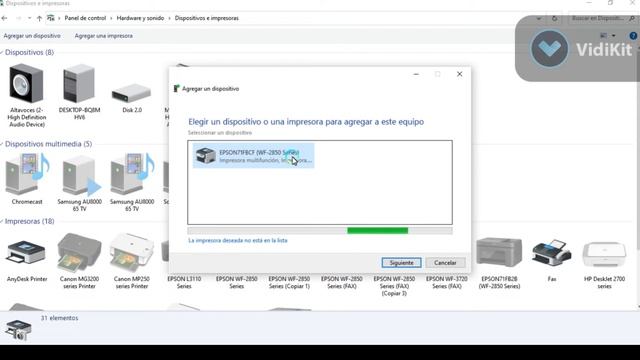Go to Hardware y sonido breadcrumb

coord(140,18)
